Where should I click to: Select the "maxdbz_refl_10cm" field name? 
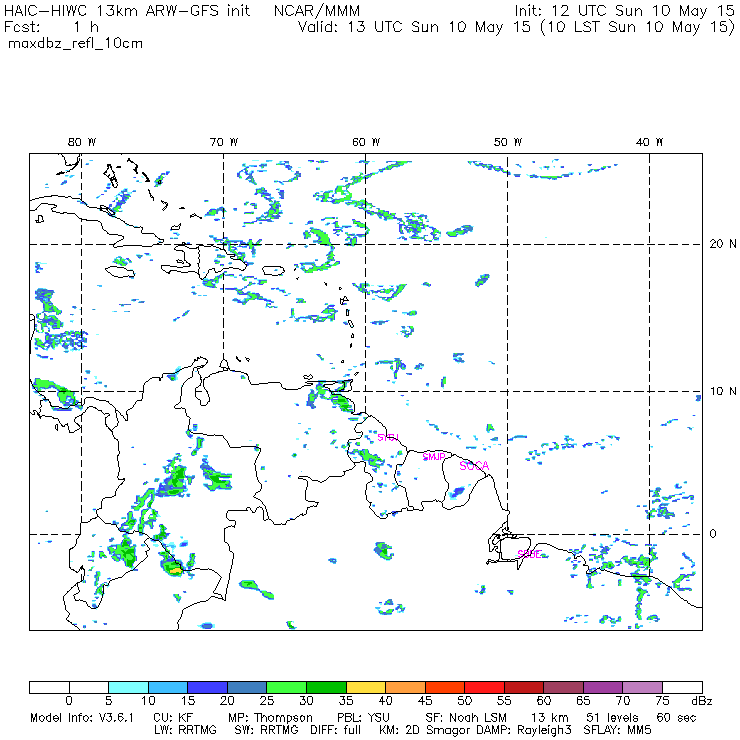(76, 44)
